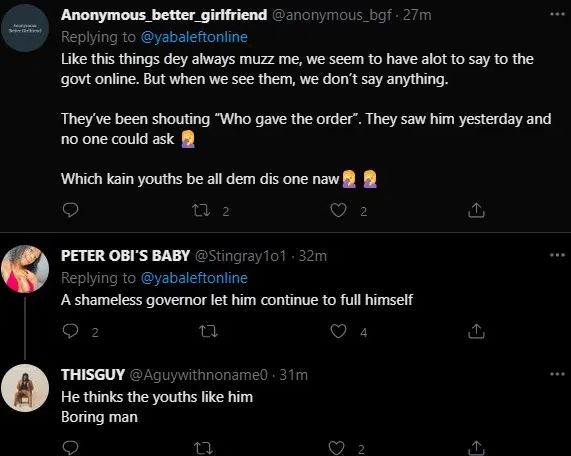Share THISGUY's tweet
This screenshot has height=456, width=571.
pos(476,448)
